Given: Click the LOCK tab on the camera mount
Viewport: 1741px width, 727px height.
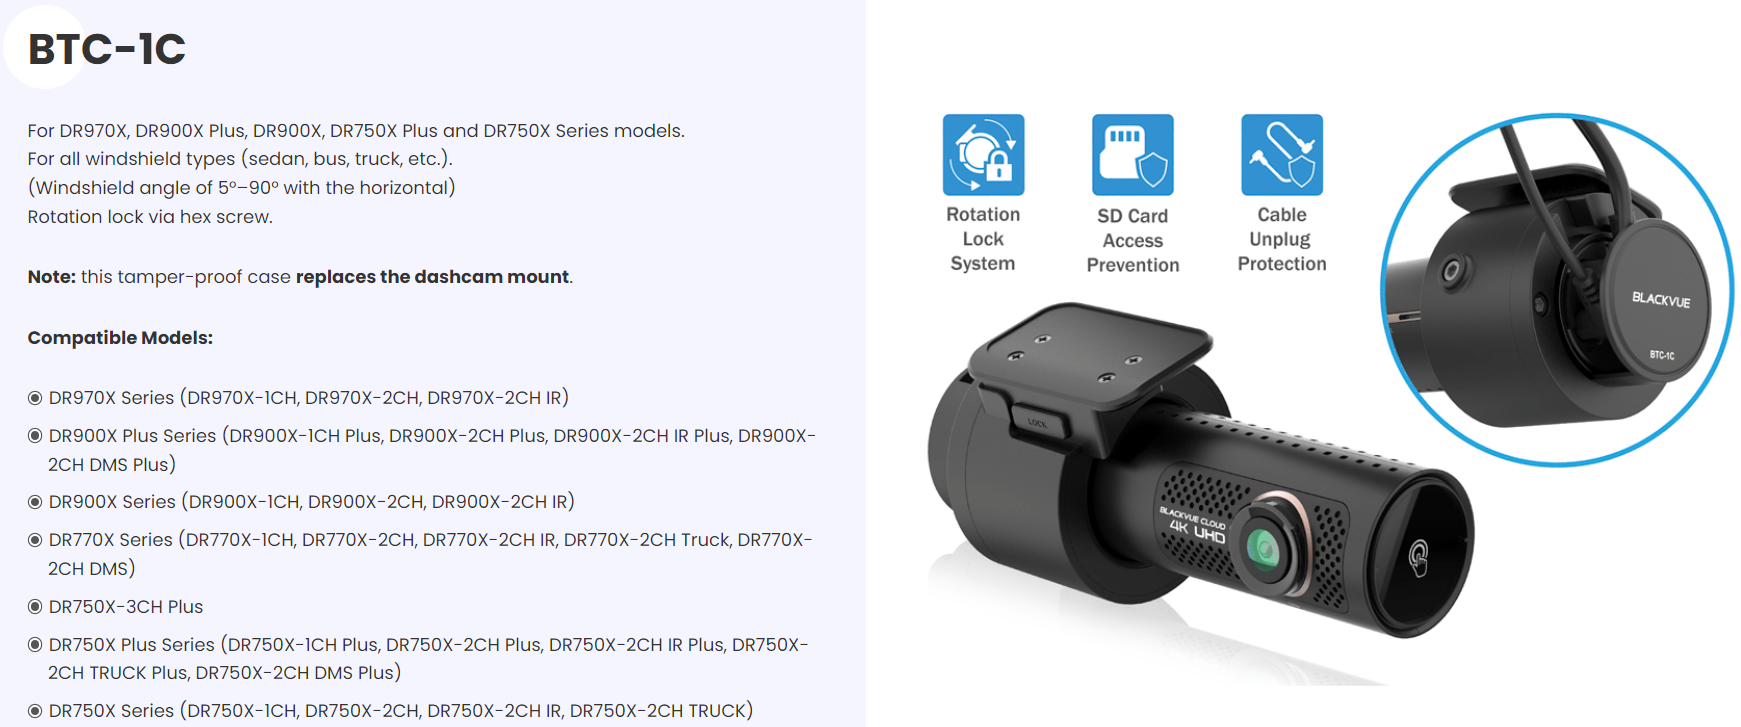Looking at the screenshot, I should click(1039, 423).
